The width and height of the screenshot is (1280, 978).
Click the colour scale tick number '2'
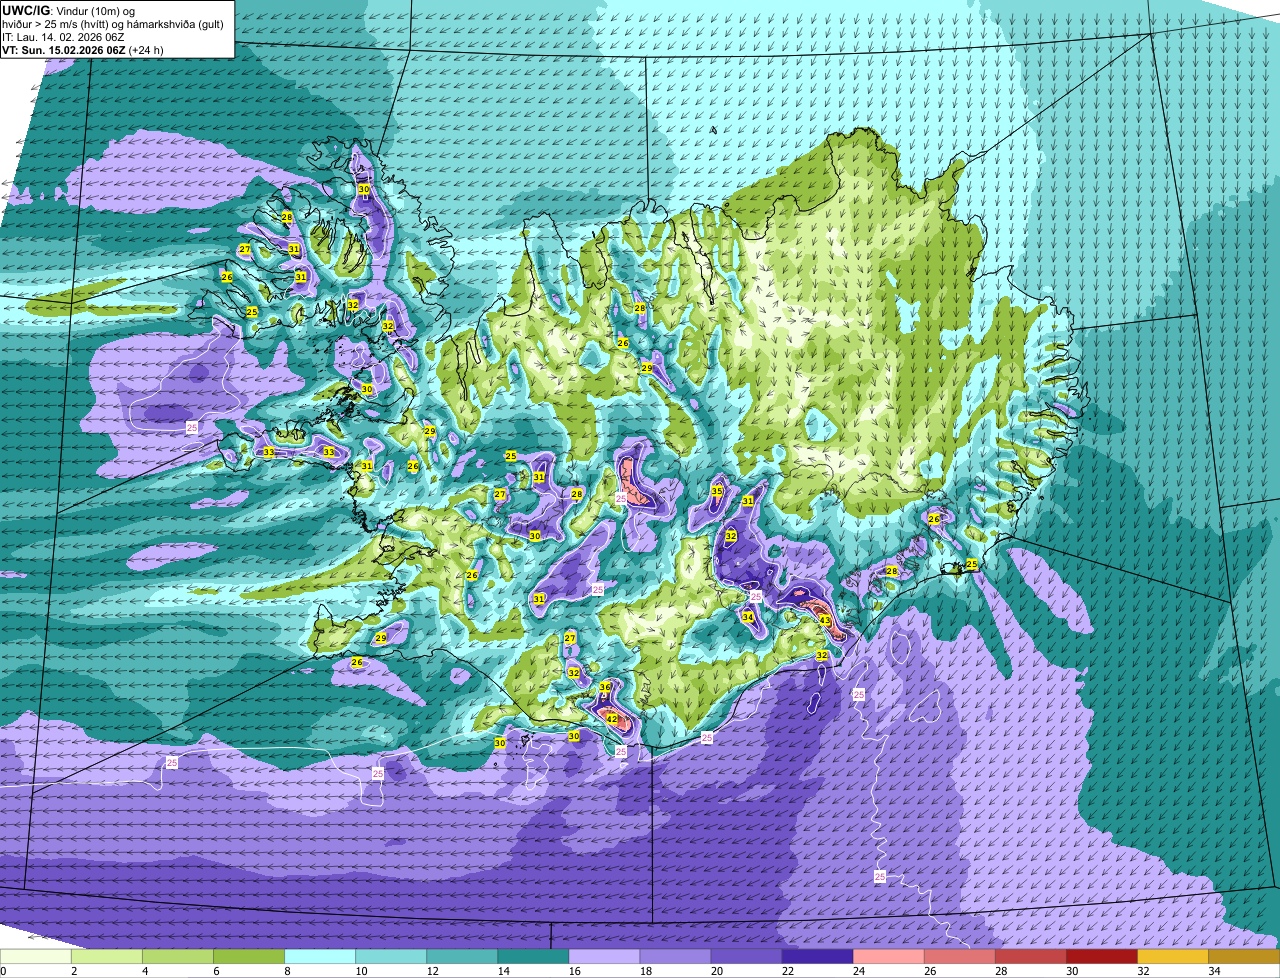click(74, 971)
